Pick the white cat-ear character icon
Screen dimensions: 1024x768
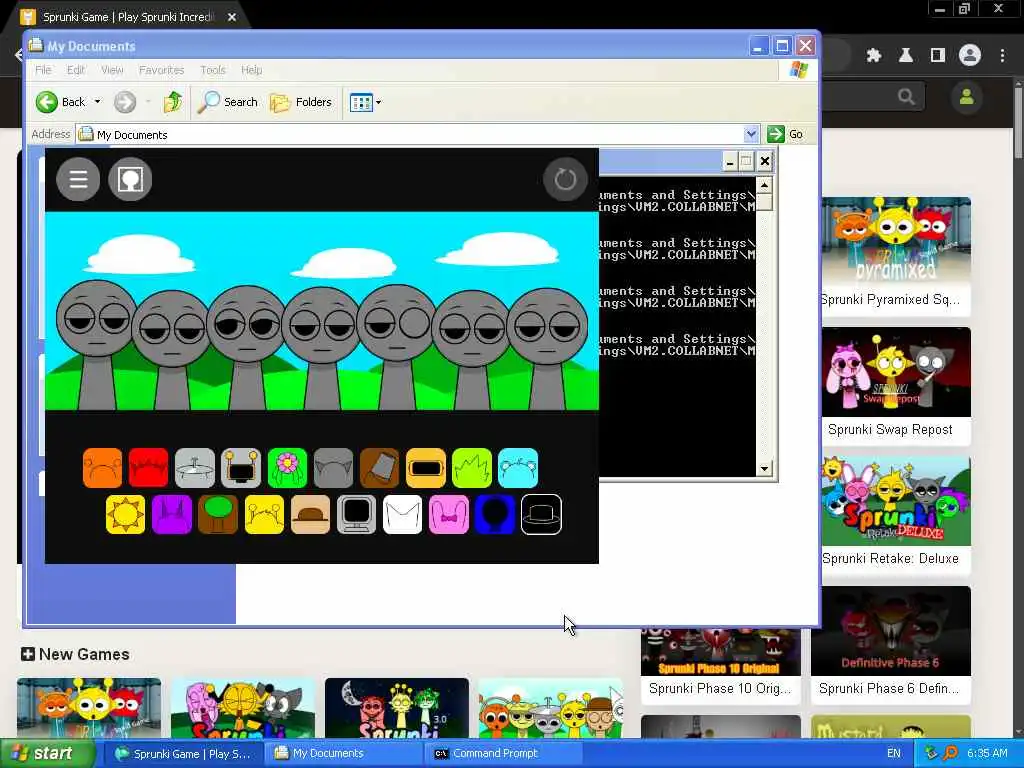[x=402, y=515]
